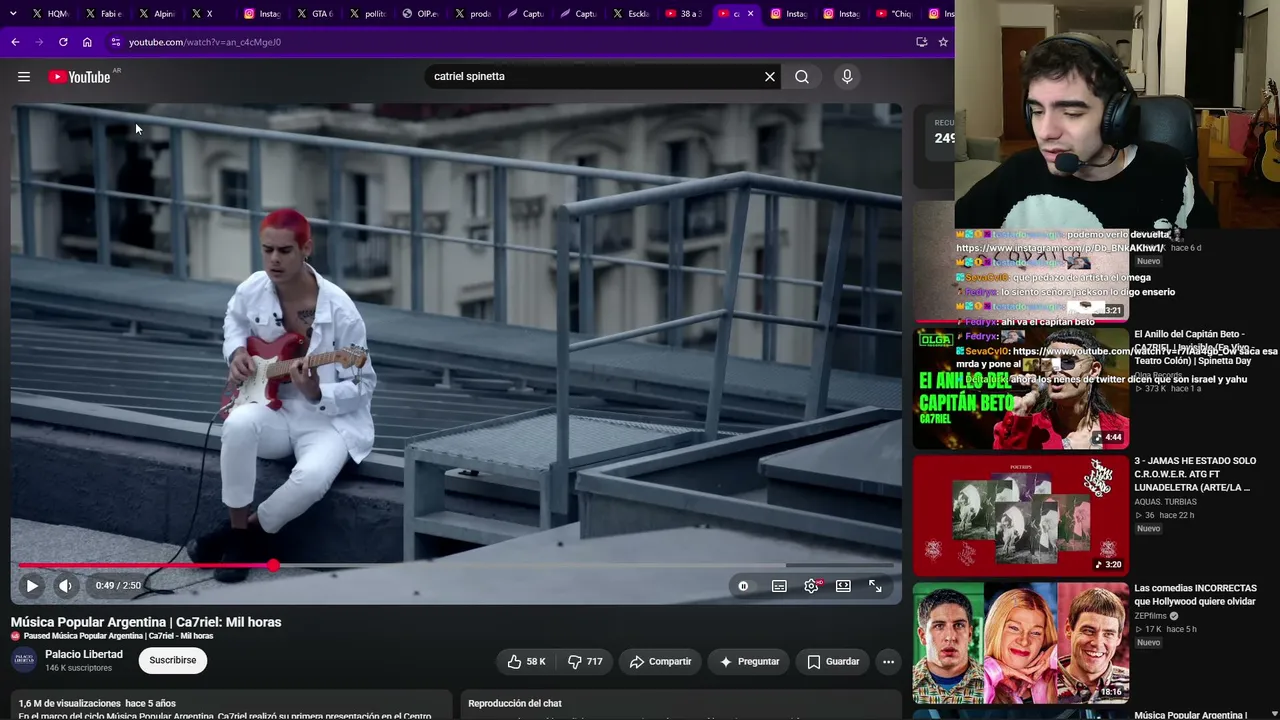The image size is (1280, 720).
Task: Open the more actions three-dot menu
Action: pyautogui.click(x=888, y=661)
